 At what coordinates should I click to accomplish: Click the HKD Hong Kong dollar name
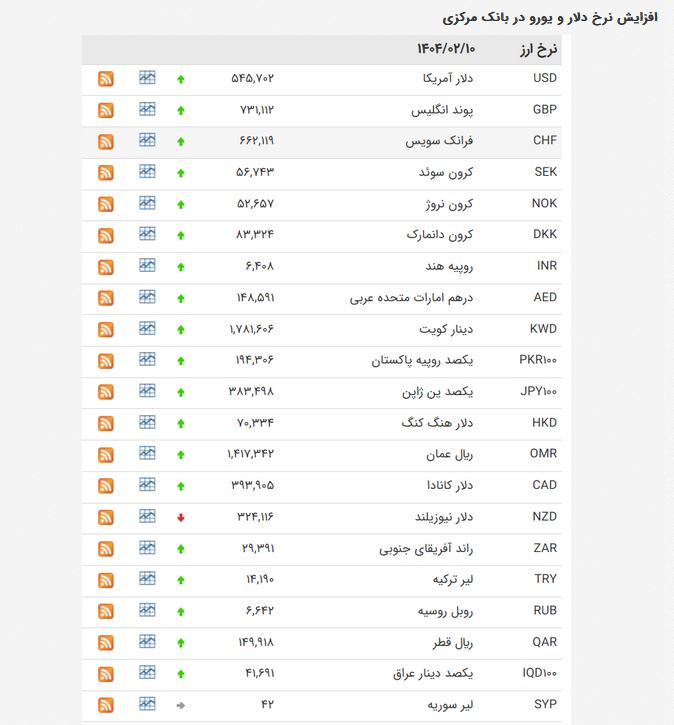(x=437, y=423)
